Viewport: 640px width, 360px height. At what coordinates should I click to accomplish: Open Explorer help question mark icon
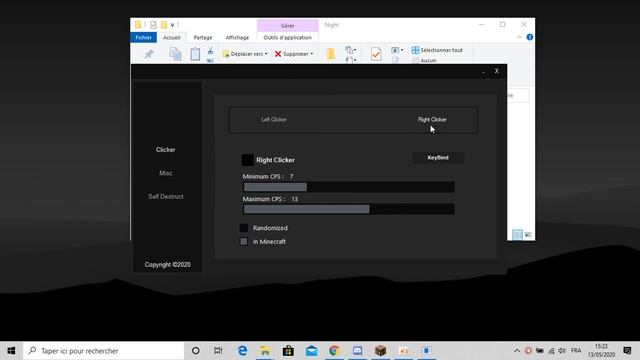tap(529, 37)
